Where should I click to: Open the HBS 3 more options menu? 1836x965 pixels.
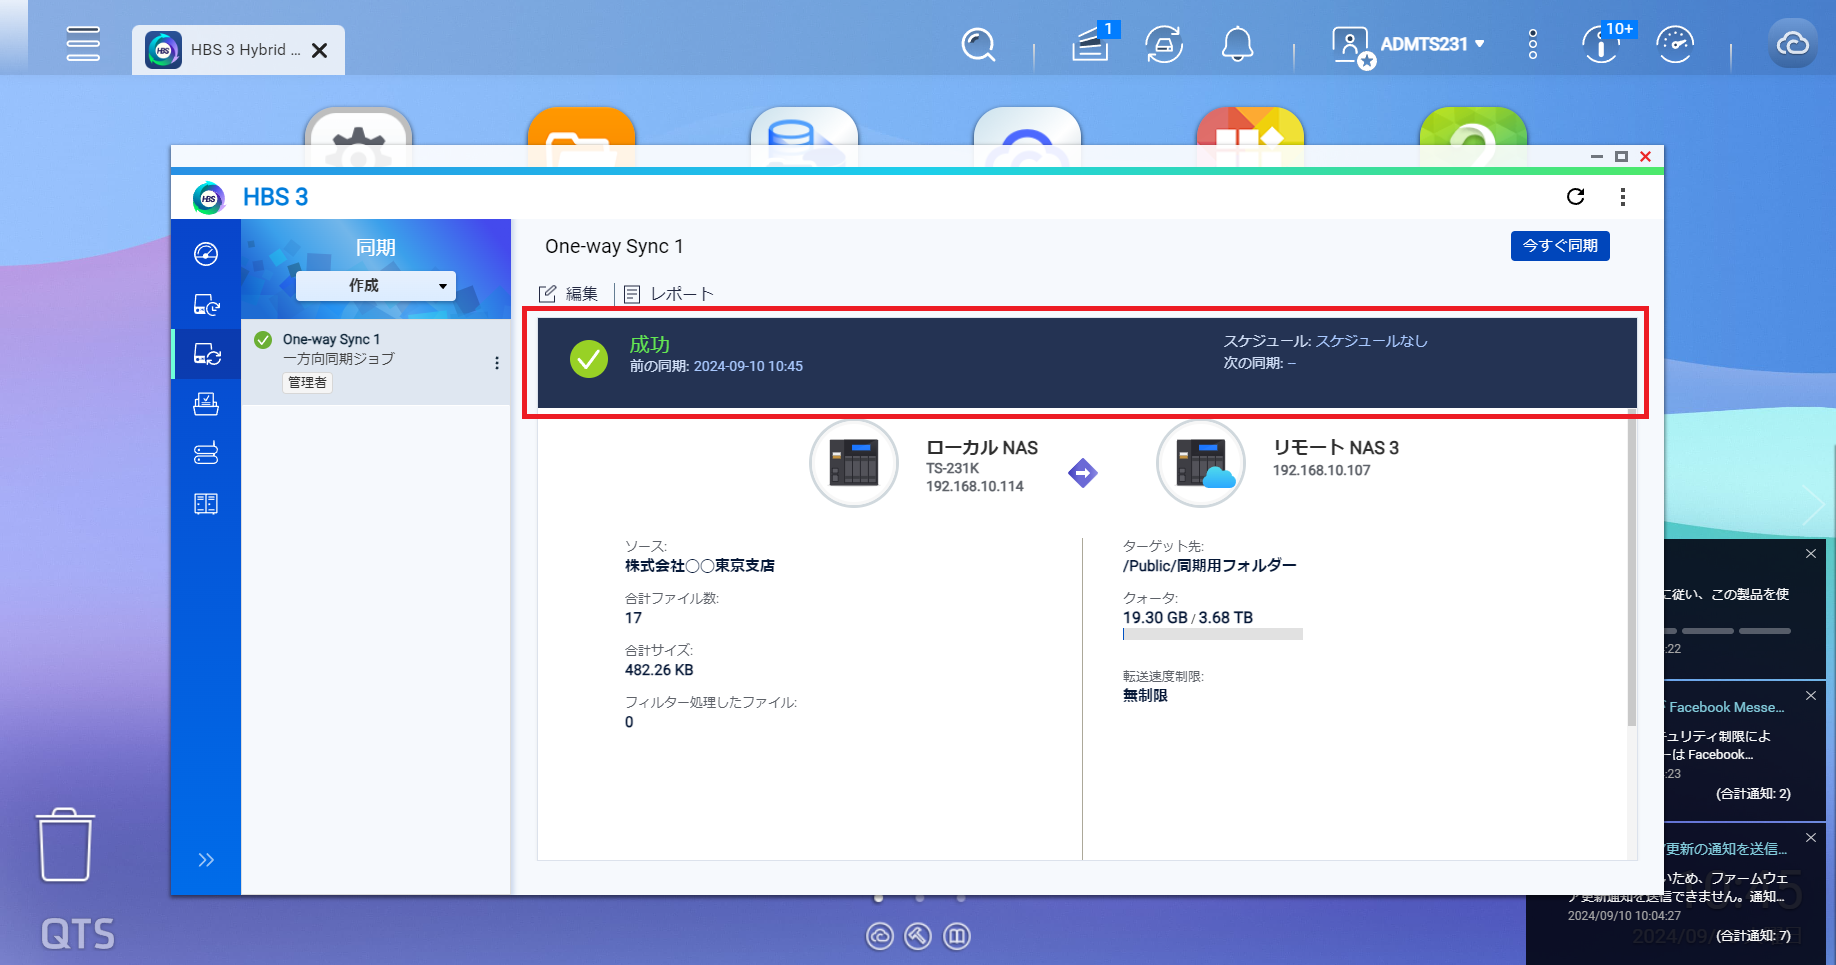(1623, 197)
